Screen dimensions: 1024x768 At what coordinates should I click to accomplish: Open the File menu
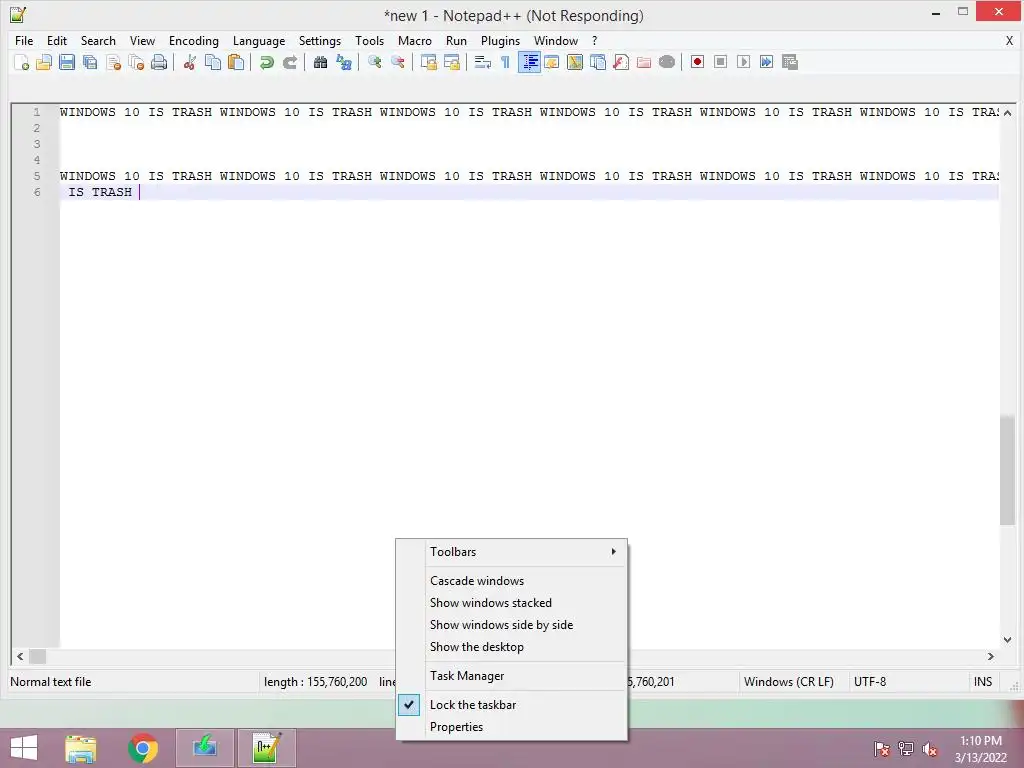tap(24, 40)
